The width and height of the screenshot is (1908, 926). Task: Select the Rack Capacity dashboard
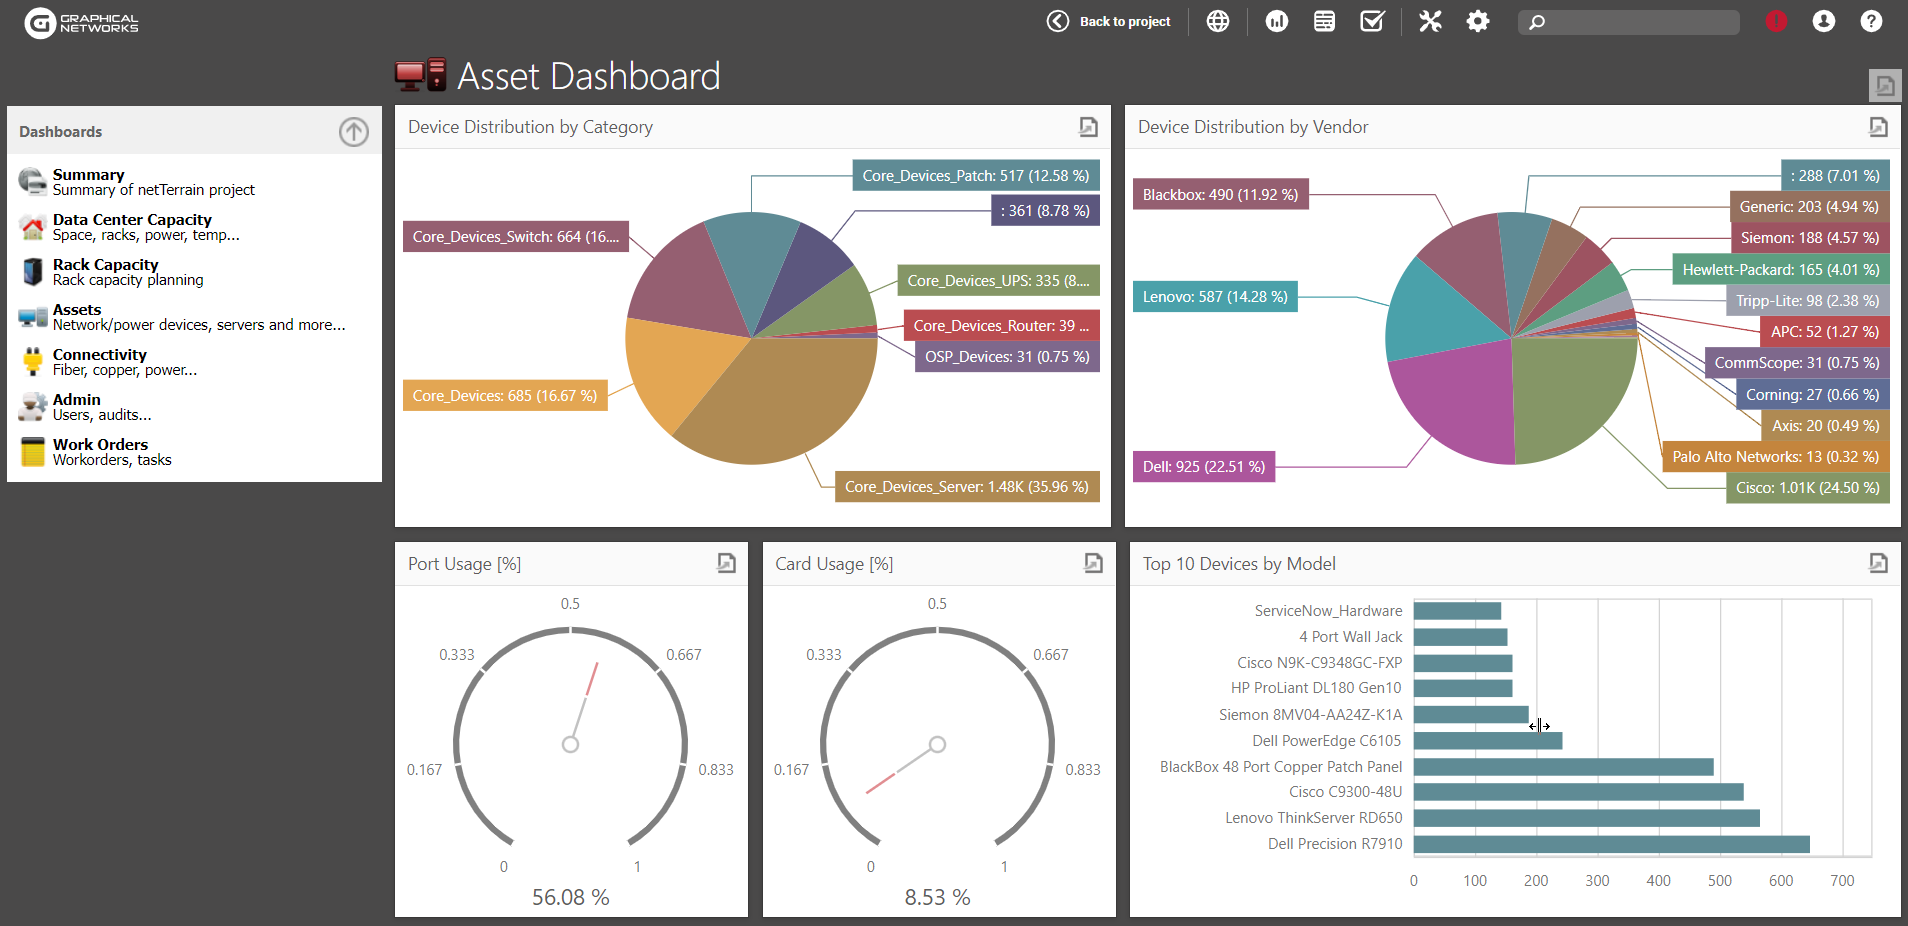click(x=105, y=265)
